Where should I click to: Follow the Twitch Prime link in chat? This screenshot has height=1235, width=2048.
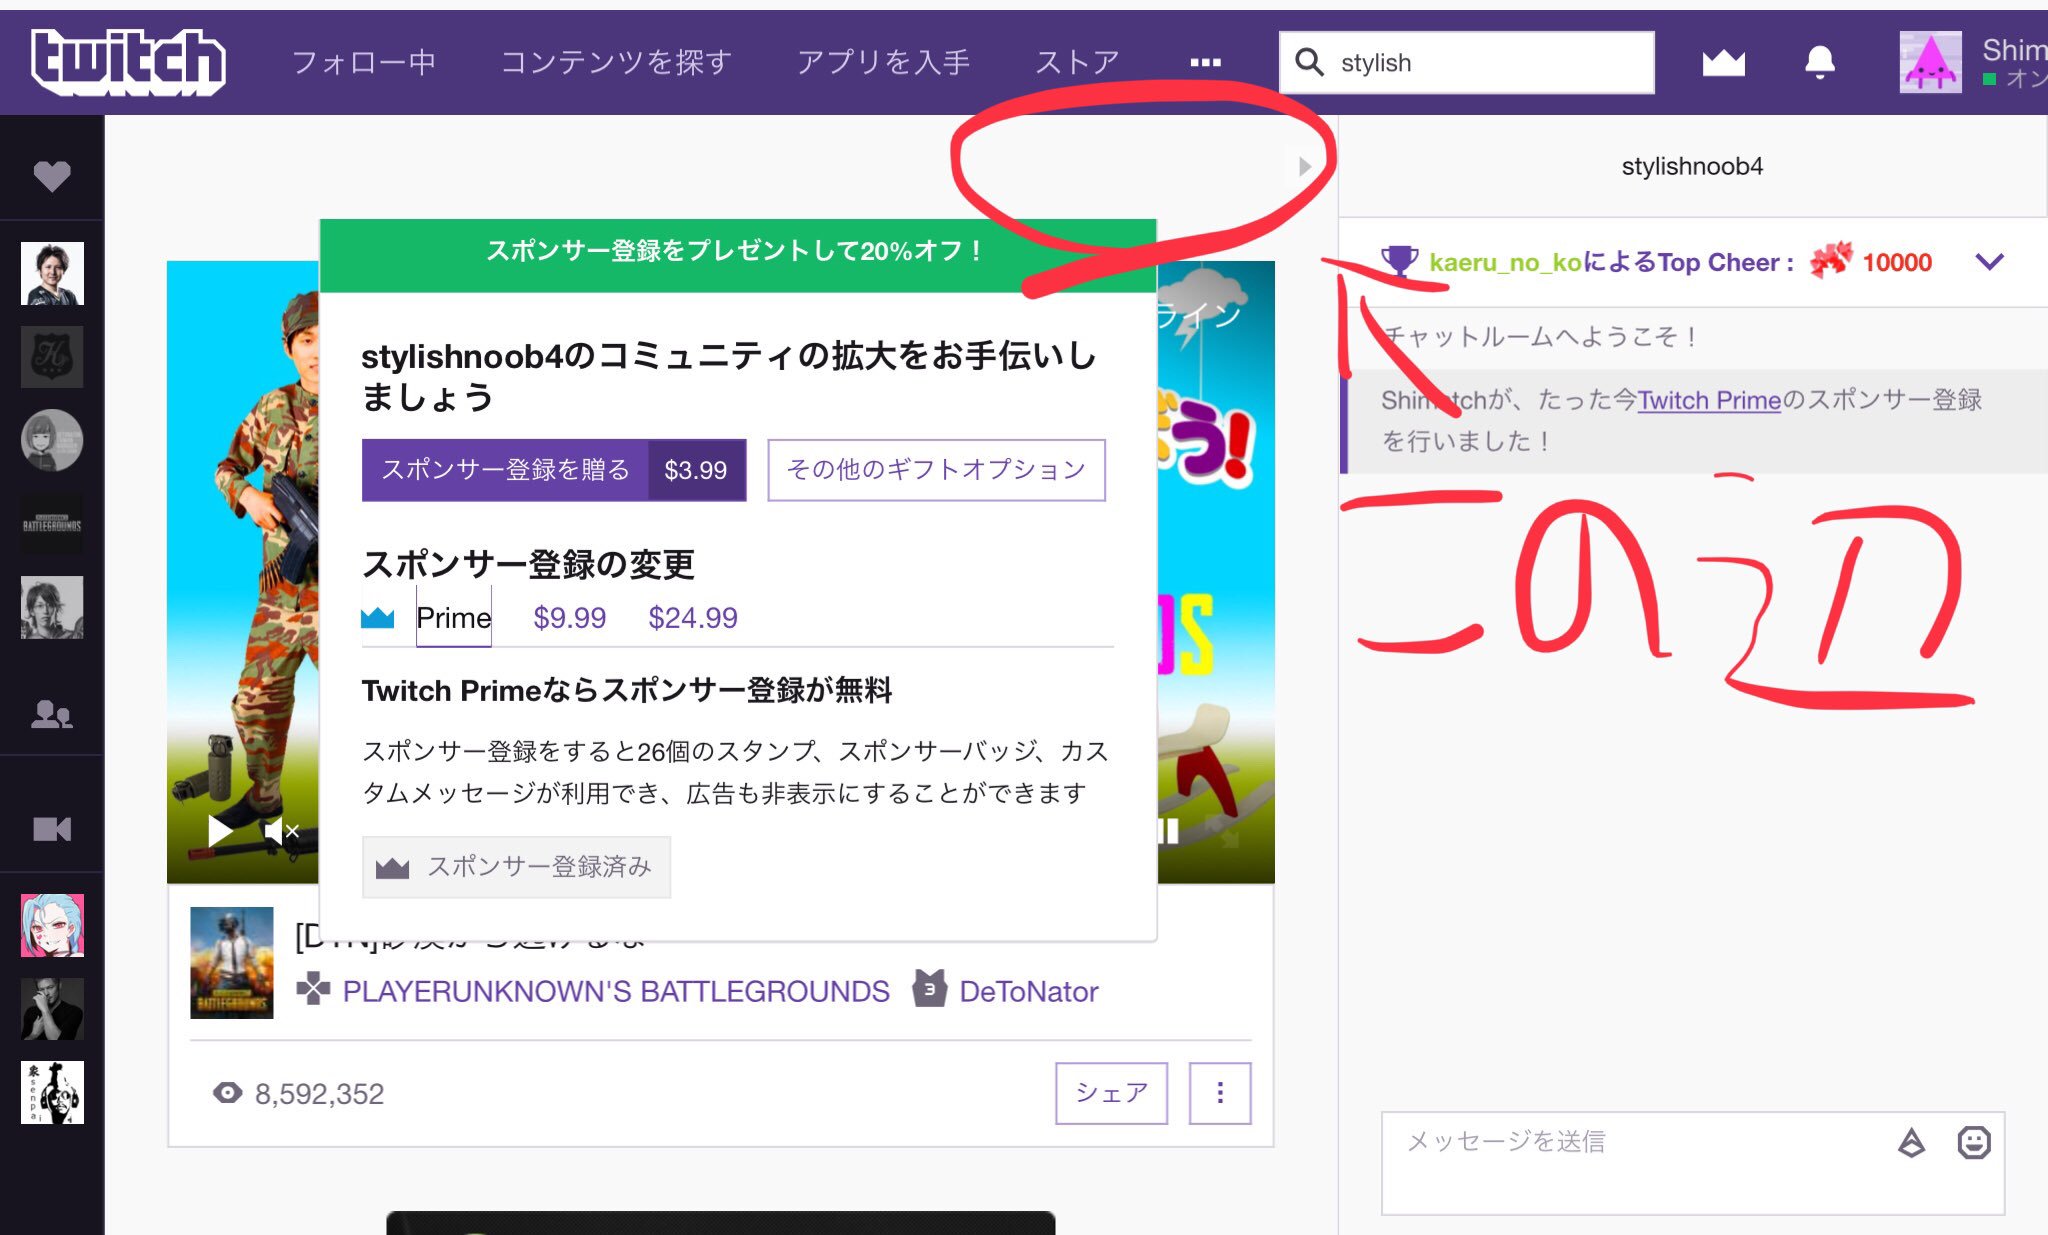click(x=1709, y=400)
